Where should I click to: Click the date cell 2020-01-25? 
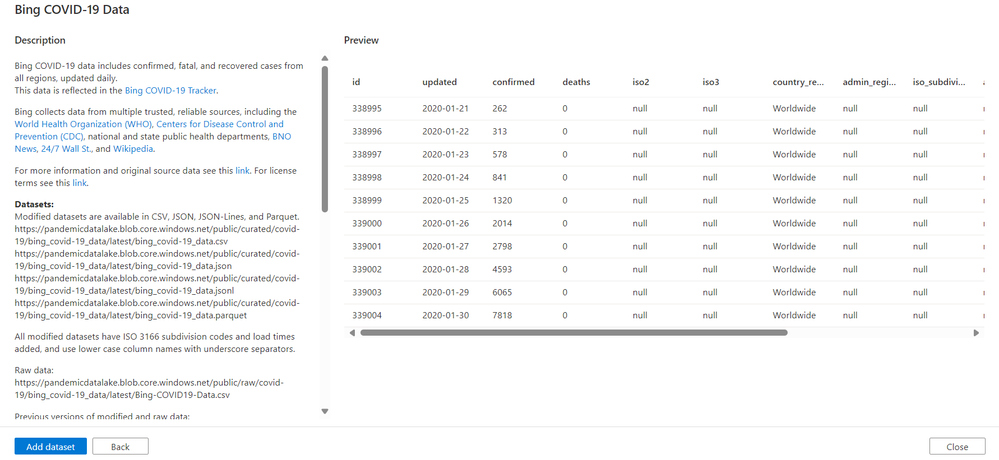pos(445,200)
